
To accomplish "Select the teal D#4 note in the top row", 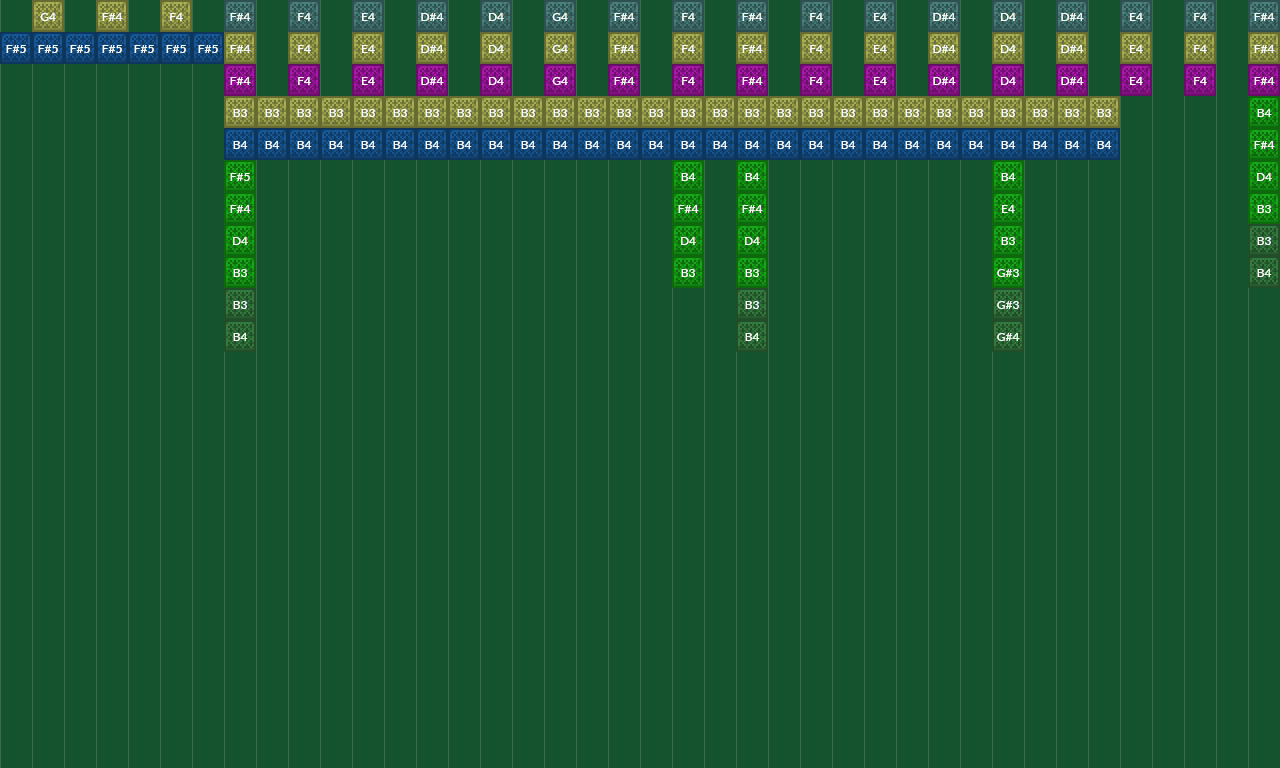I will coord(432,17).
